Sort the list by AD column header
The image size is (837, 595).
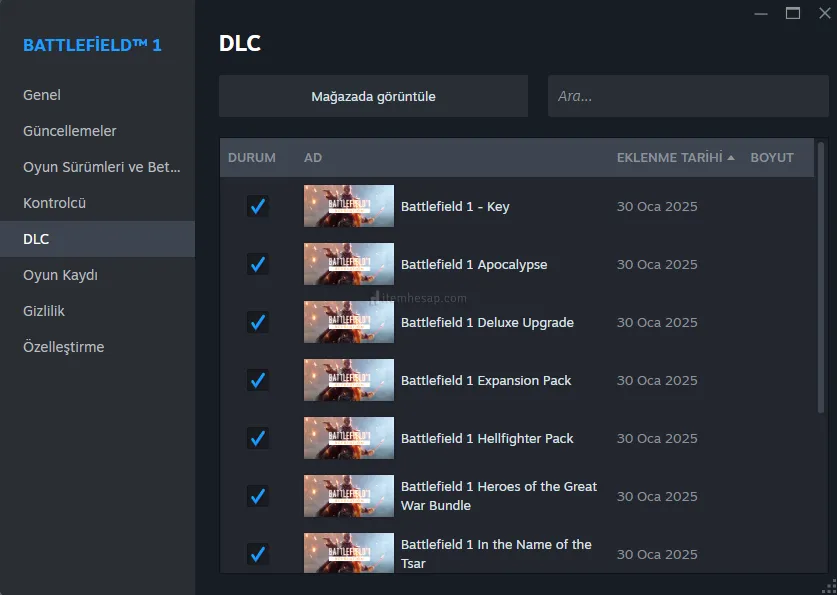(313, 158)
